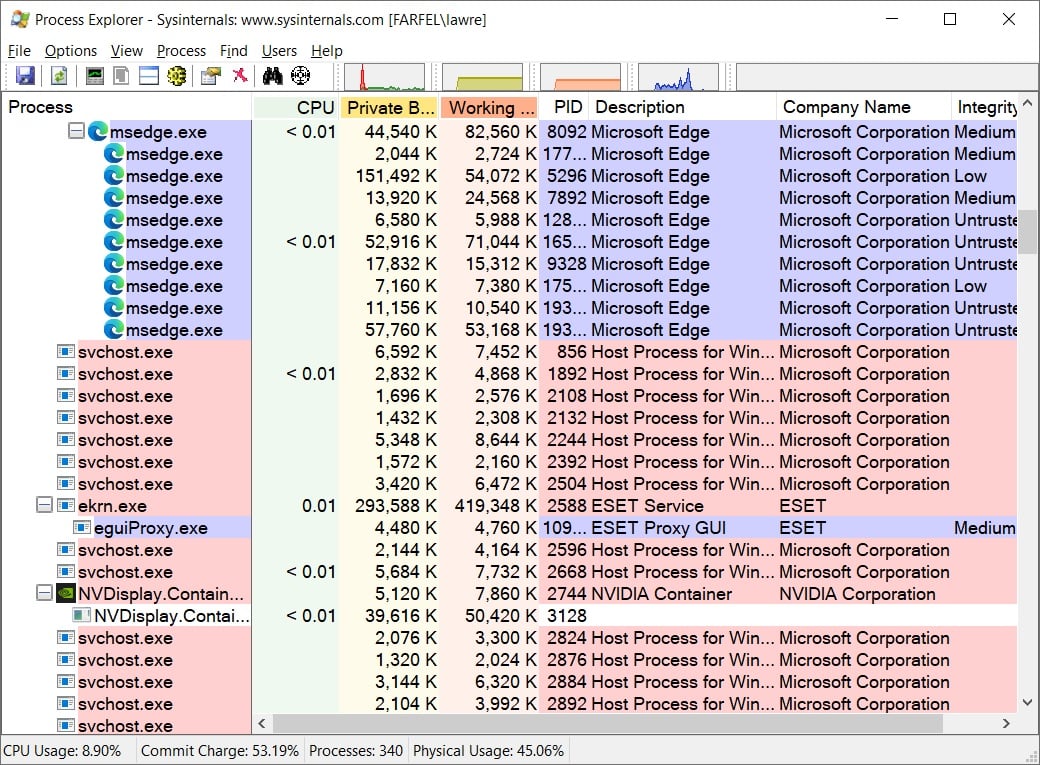Click Edge icon of msedge.exe PID 7892

pyautogui.click(x=114, y=198)
